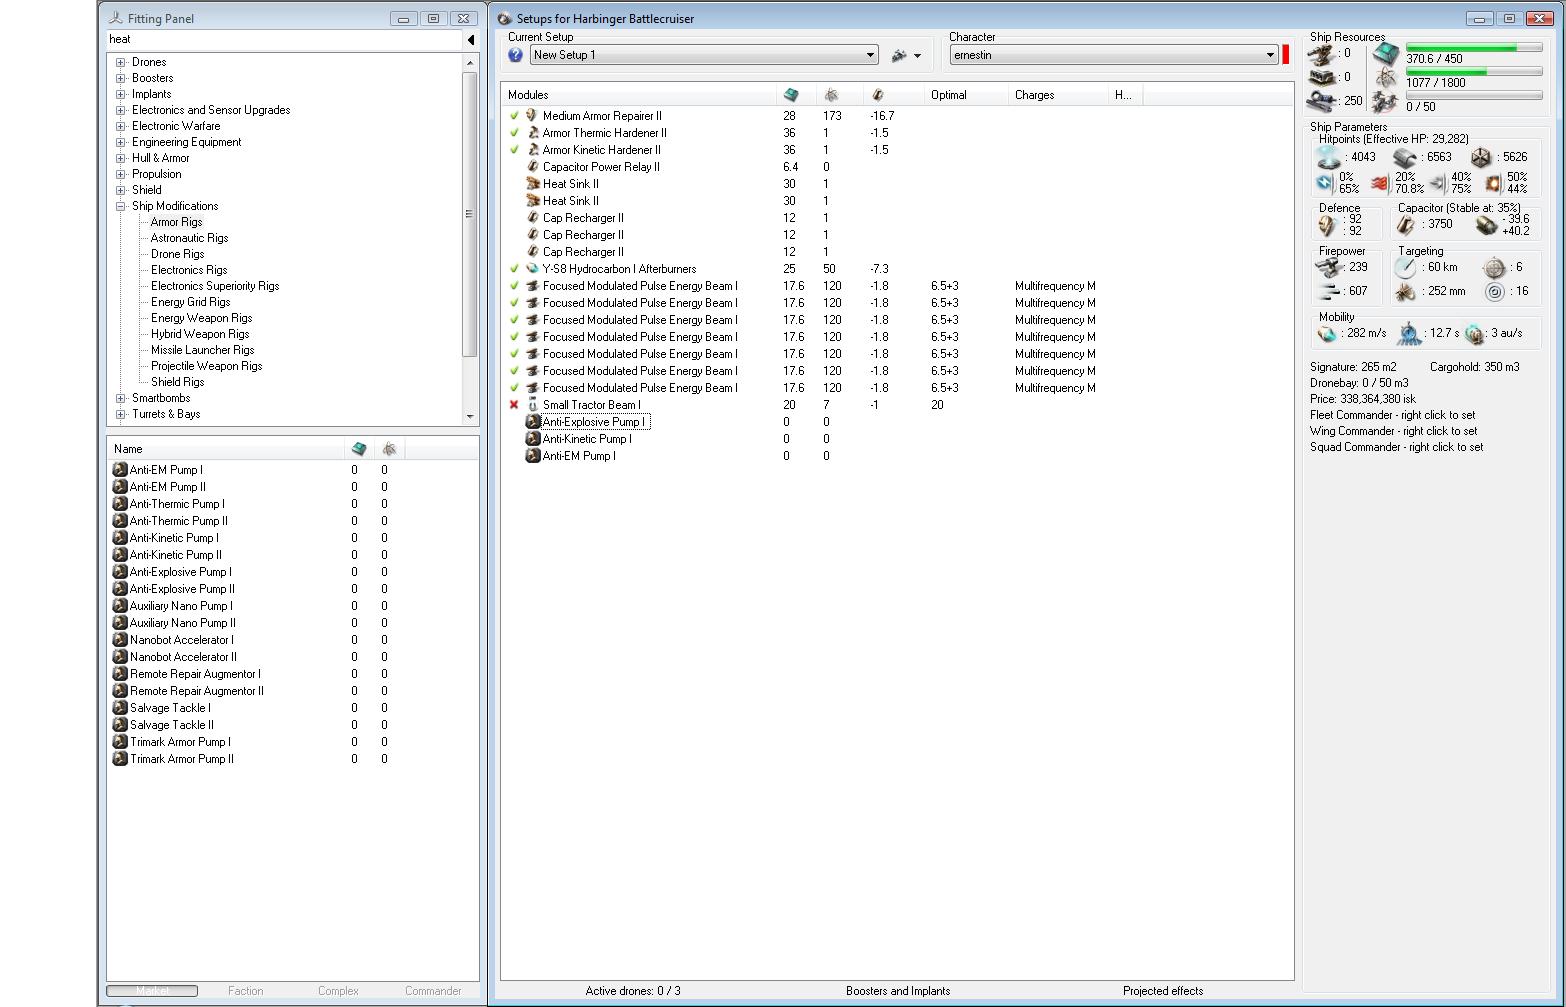Viewport: 1566px width, 1007px height.
Task: Click the Medium Armor Repairer II module icon
Action: click(533, 116)
